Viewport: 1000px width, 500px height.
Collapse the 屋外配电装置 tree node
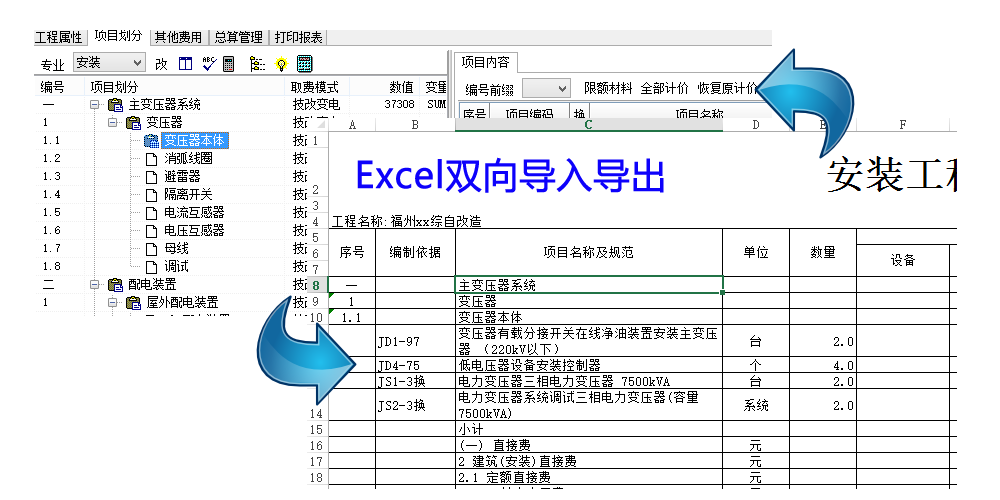[x=113, y=302]
